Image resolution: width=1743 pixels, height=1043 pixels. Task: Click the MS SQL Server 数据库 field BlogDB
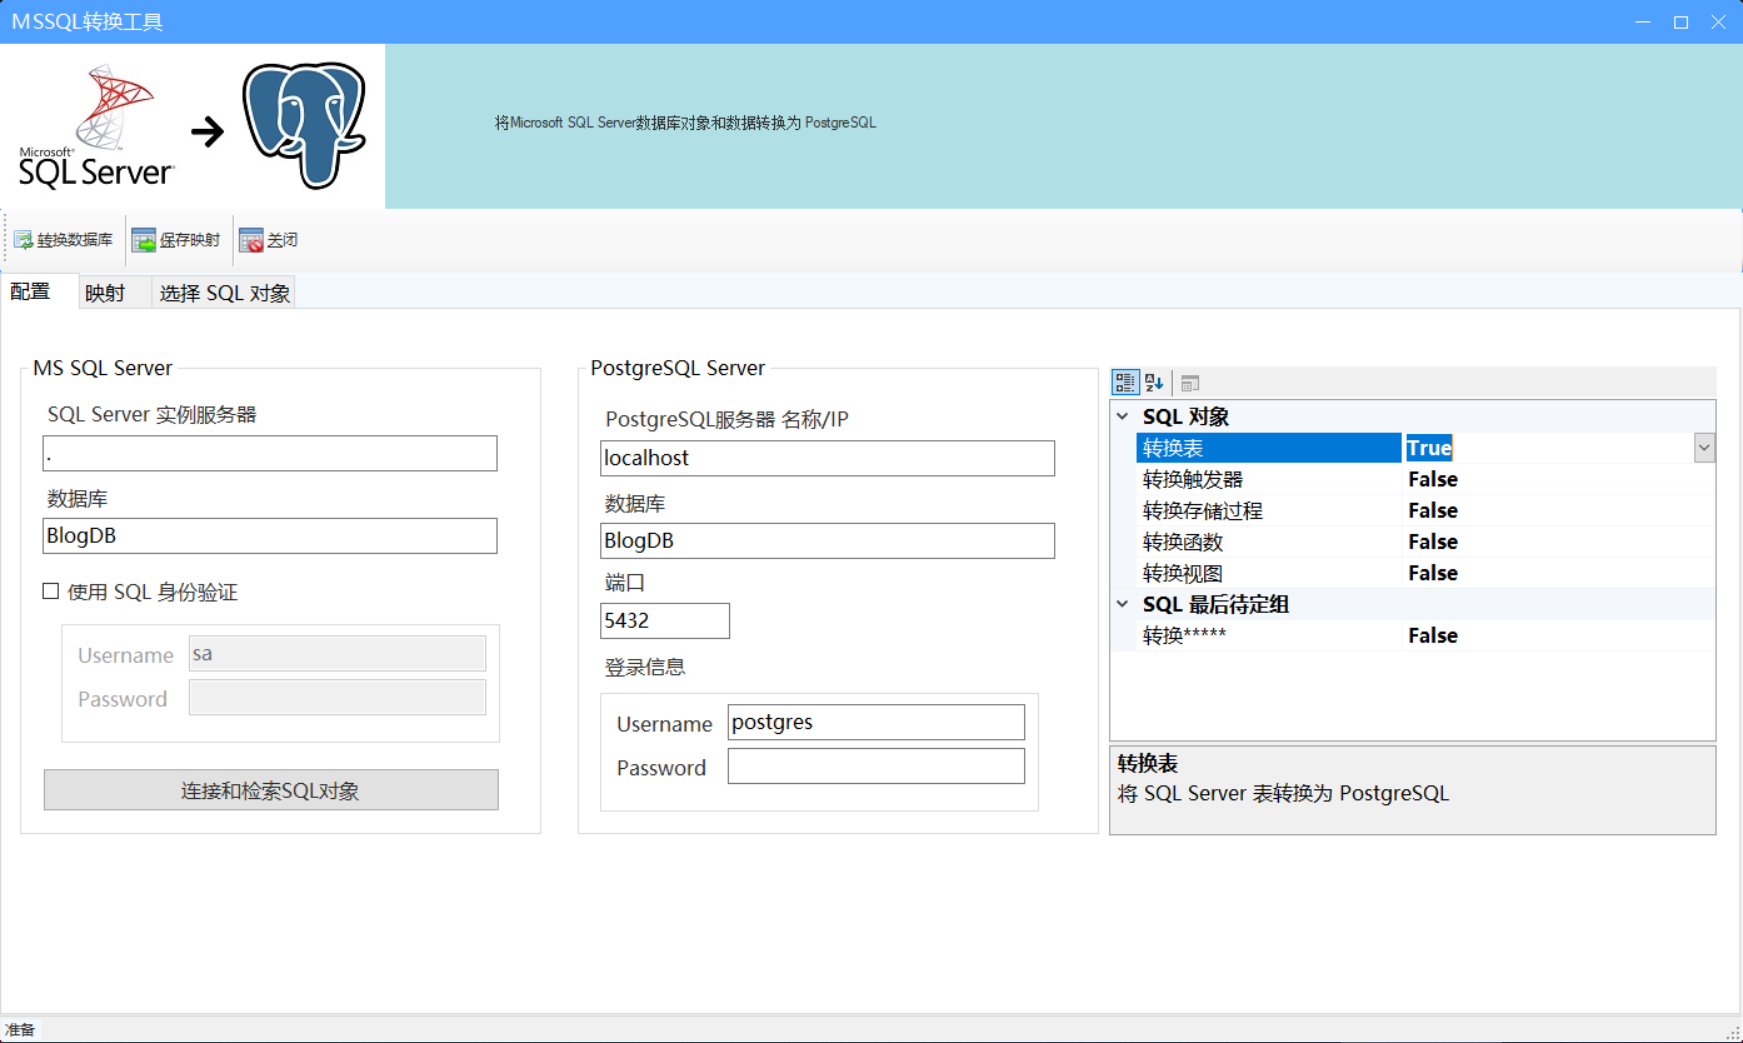click(x=270, y=535)
